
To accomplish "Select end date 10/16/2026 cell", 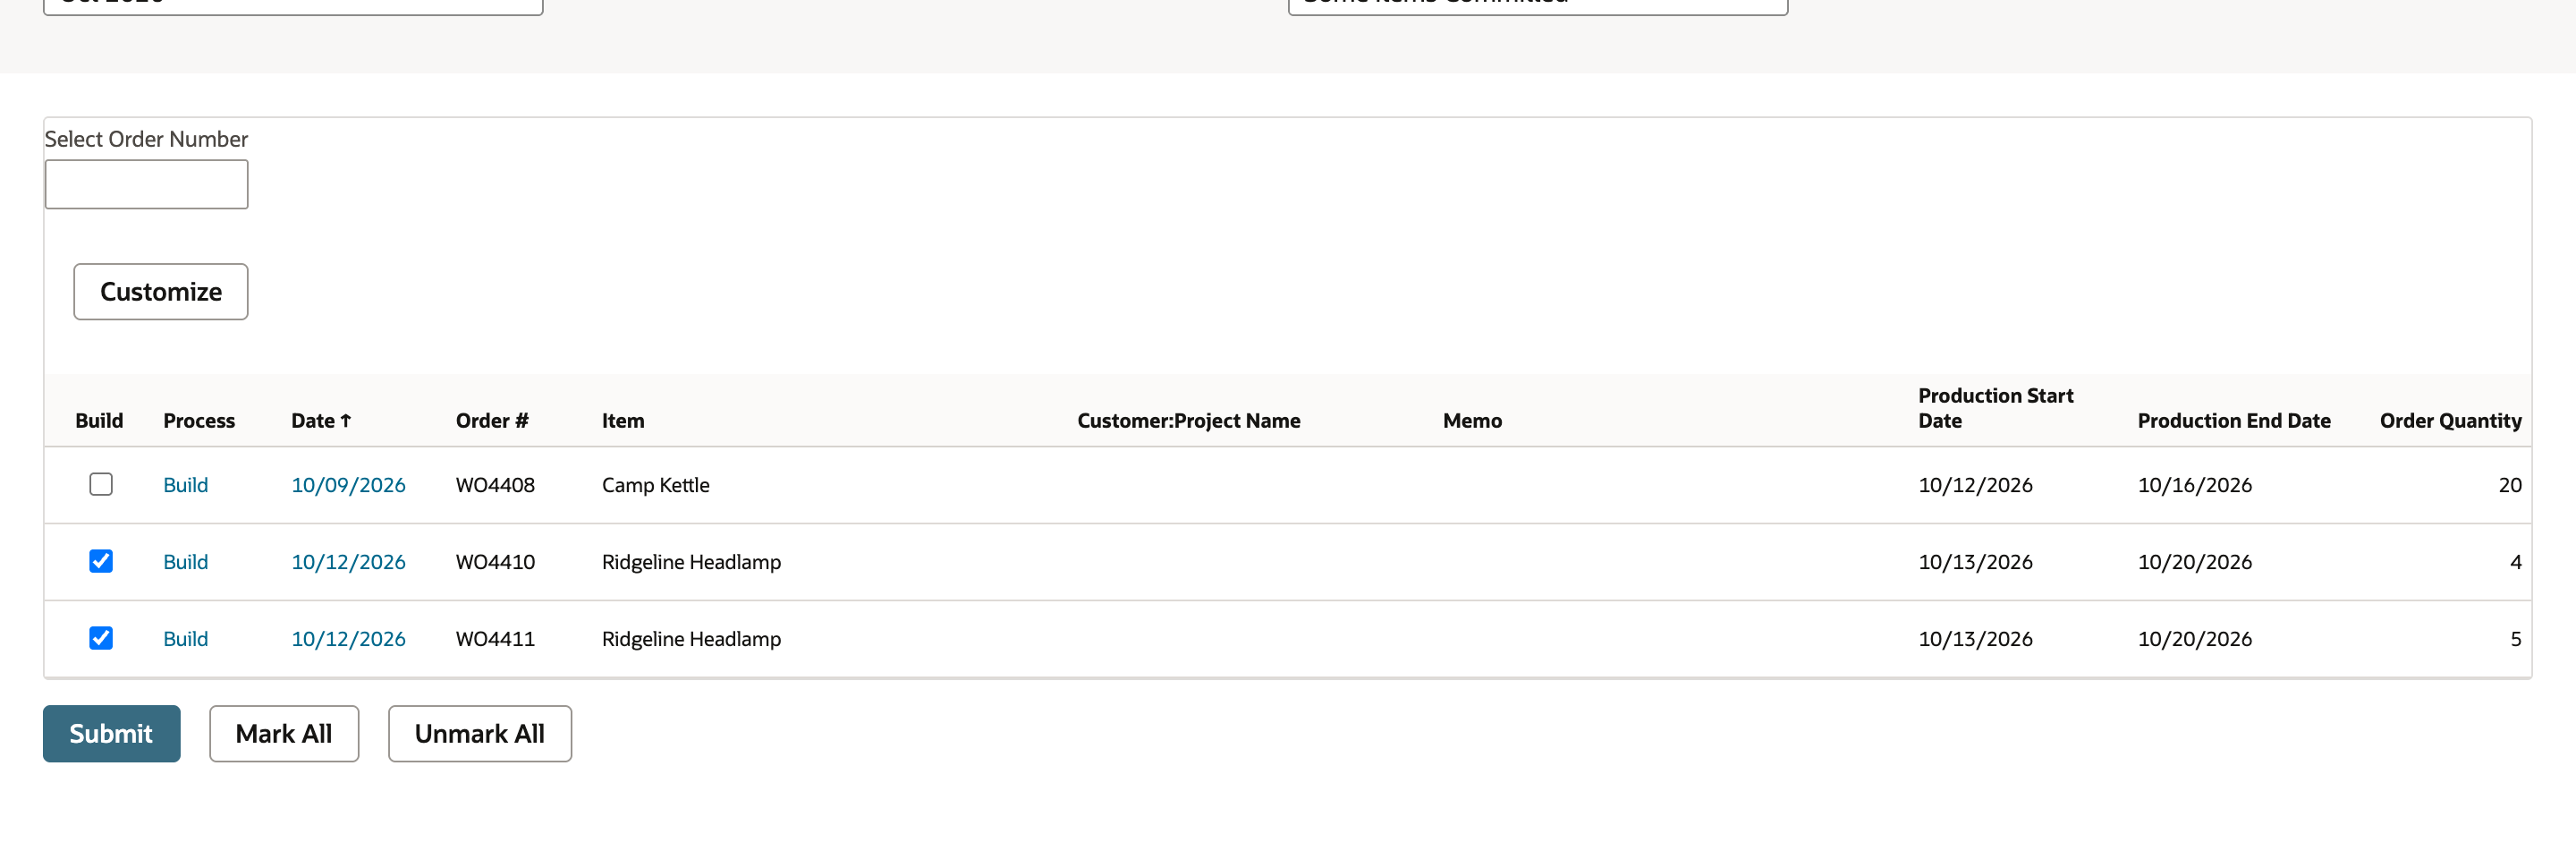I will pyautogui.click(x=2195, y=485).
